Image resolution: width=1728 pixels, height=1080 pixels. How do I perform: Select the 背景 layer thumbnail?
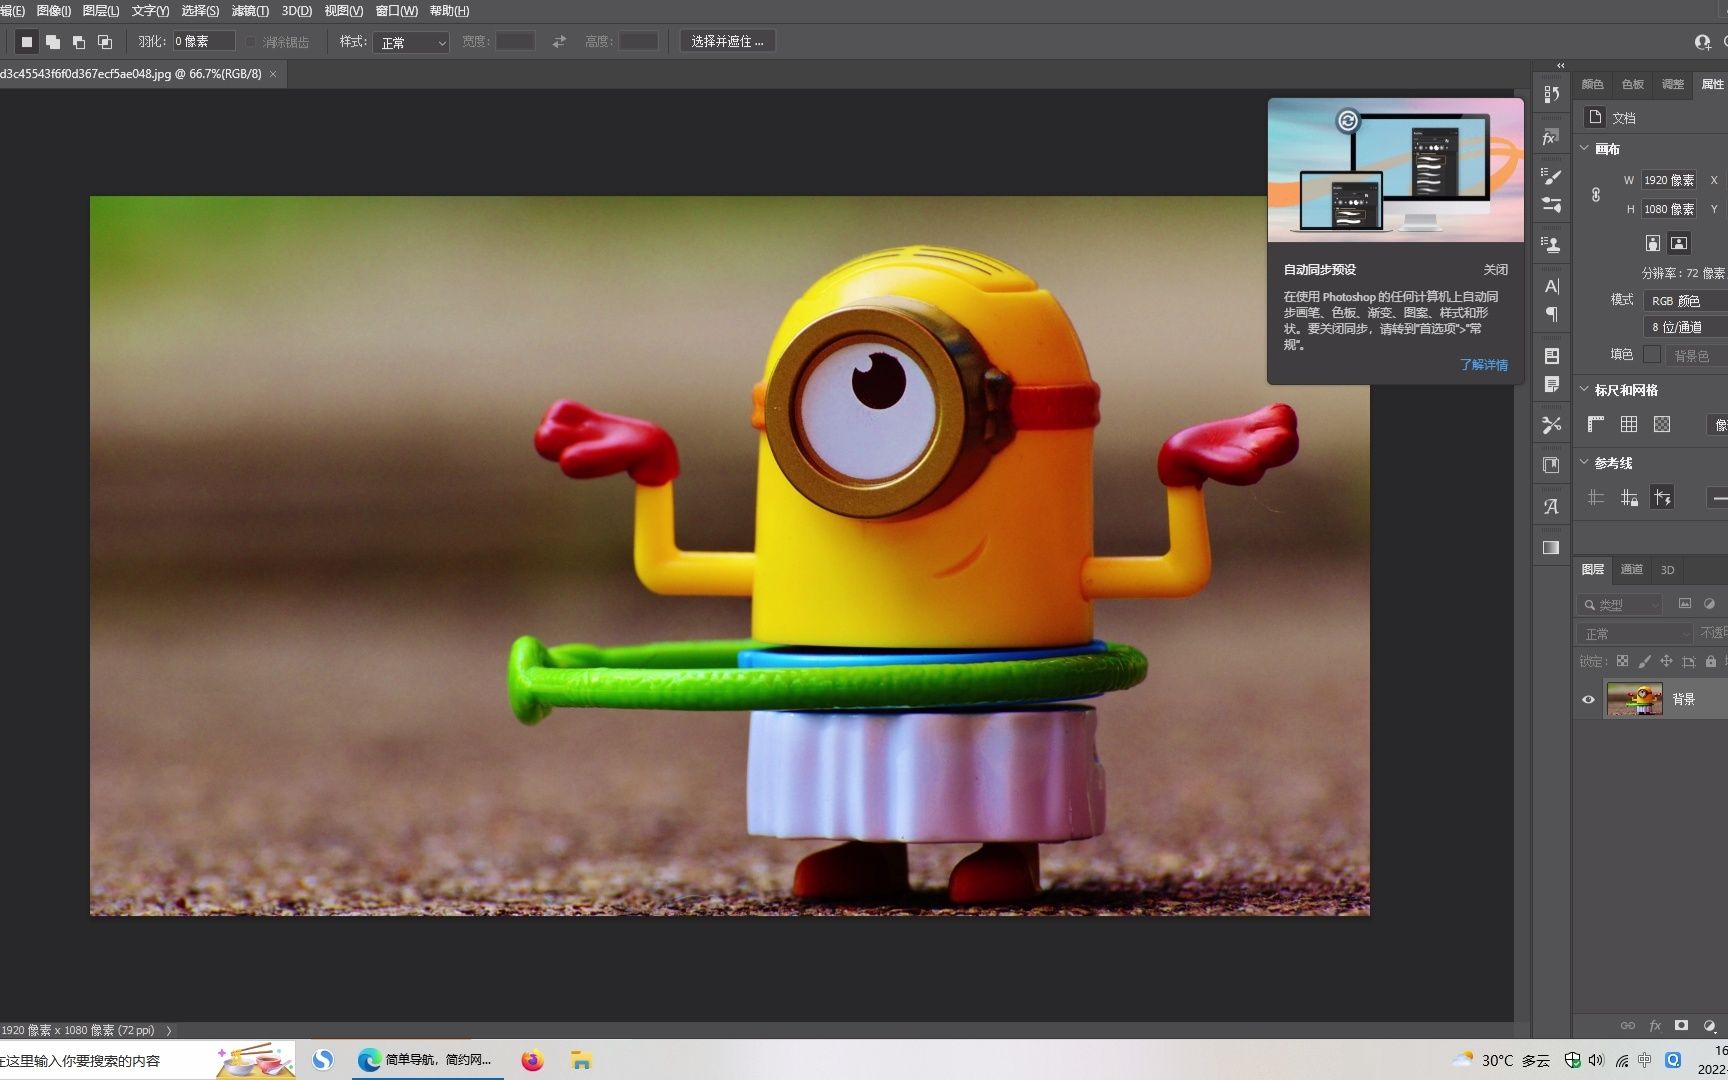click(x=1634, y=699)
